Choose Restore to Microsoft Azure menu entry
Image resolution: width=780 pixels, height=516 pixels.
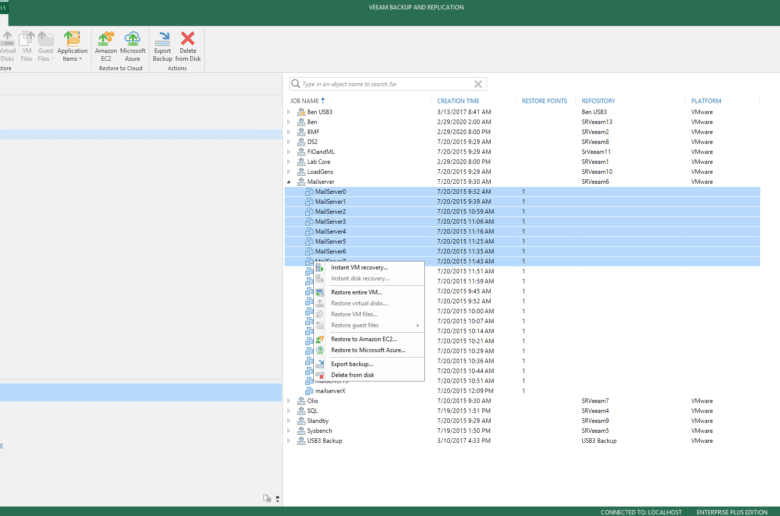pyautogui.click(x=369, y=350)
